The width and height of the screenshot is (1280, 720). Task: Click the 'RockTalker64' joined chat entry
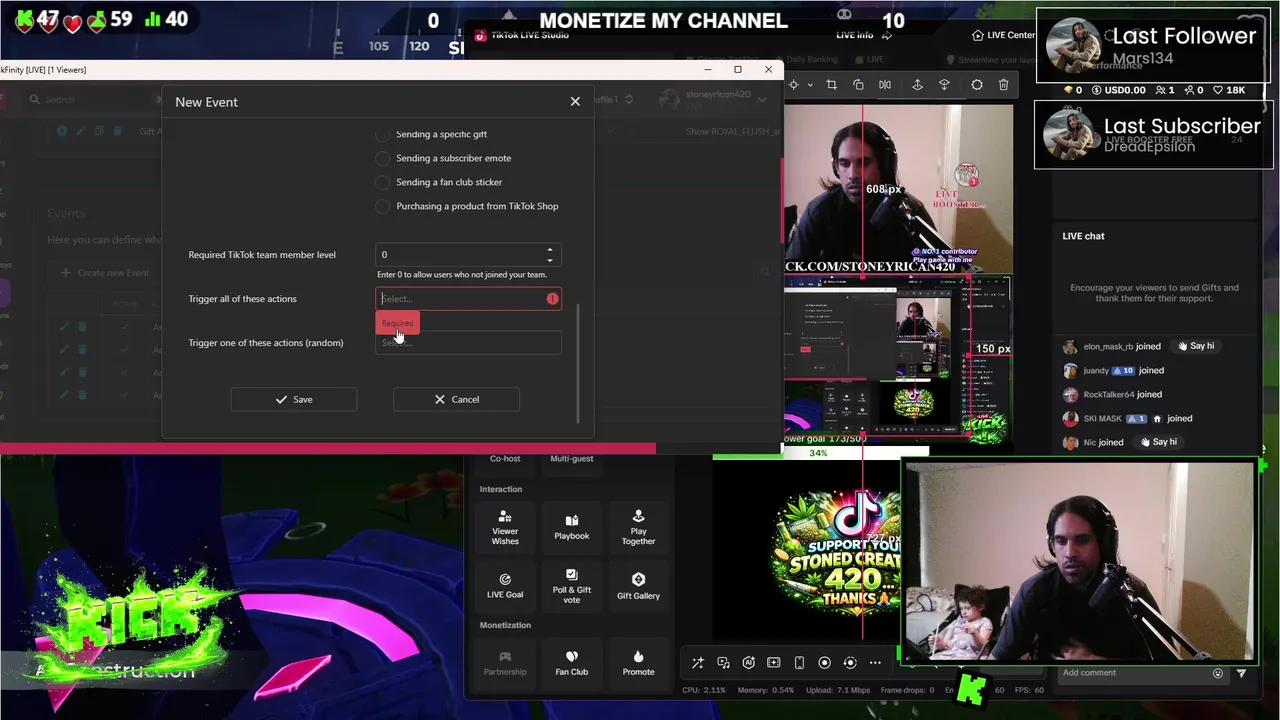point(1112,394)
